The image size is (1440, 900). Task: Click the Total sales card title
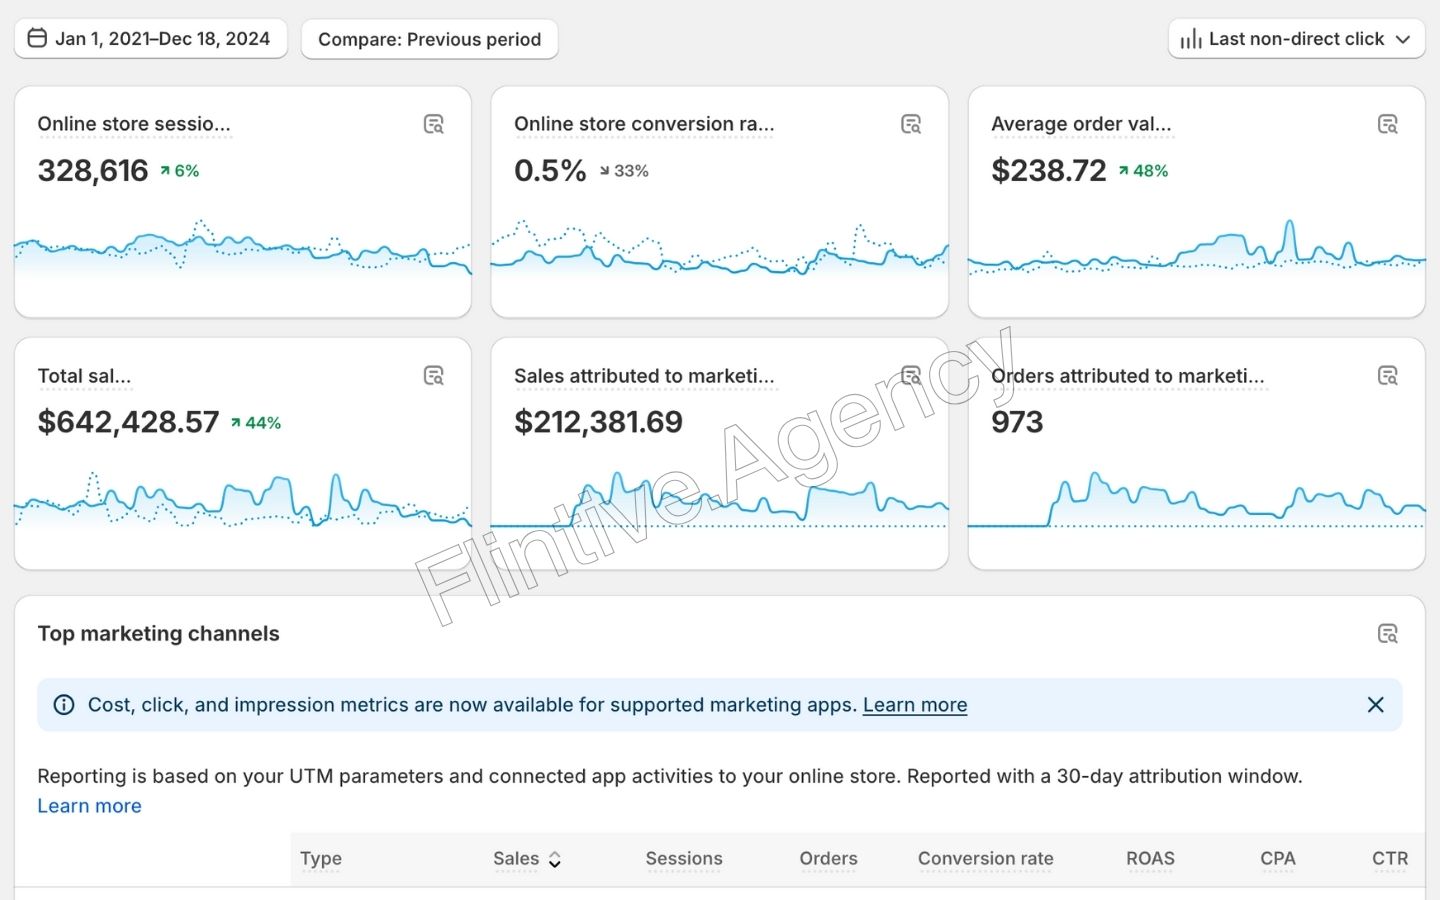click(x=84, y=377)
